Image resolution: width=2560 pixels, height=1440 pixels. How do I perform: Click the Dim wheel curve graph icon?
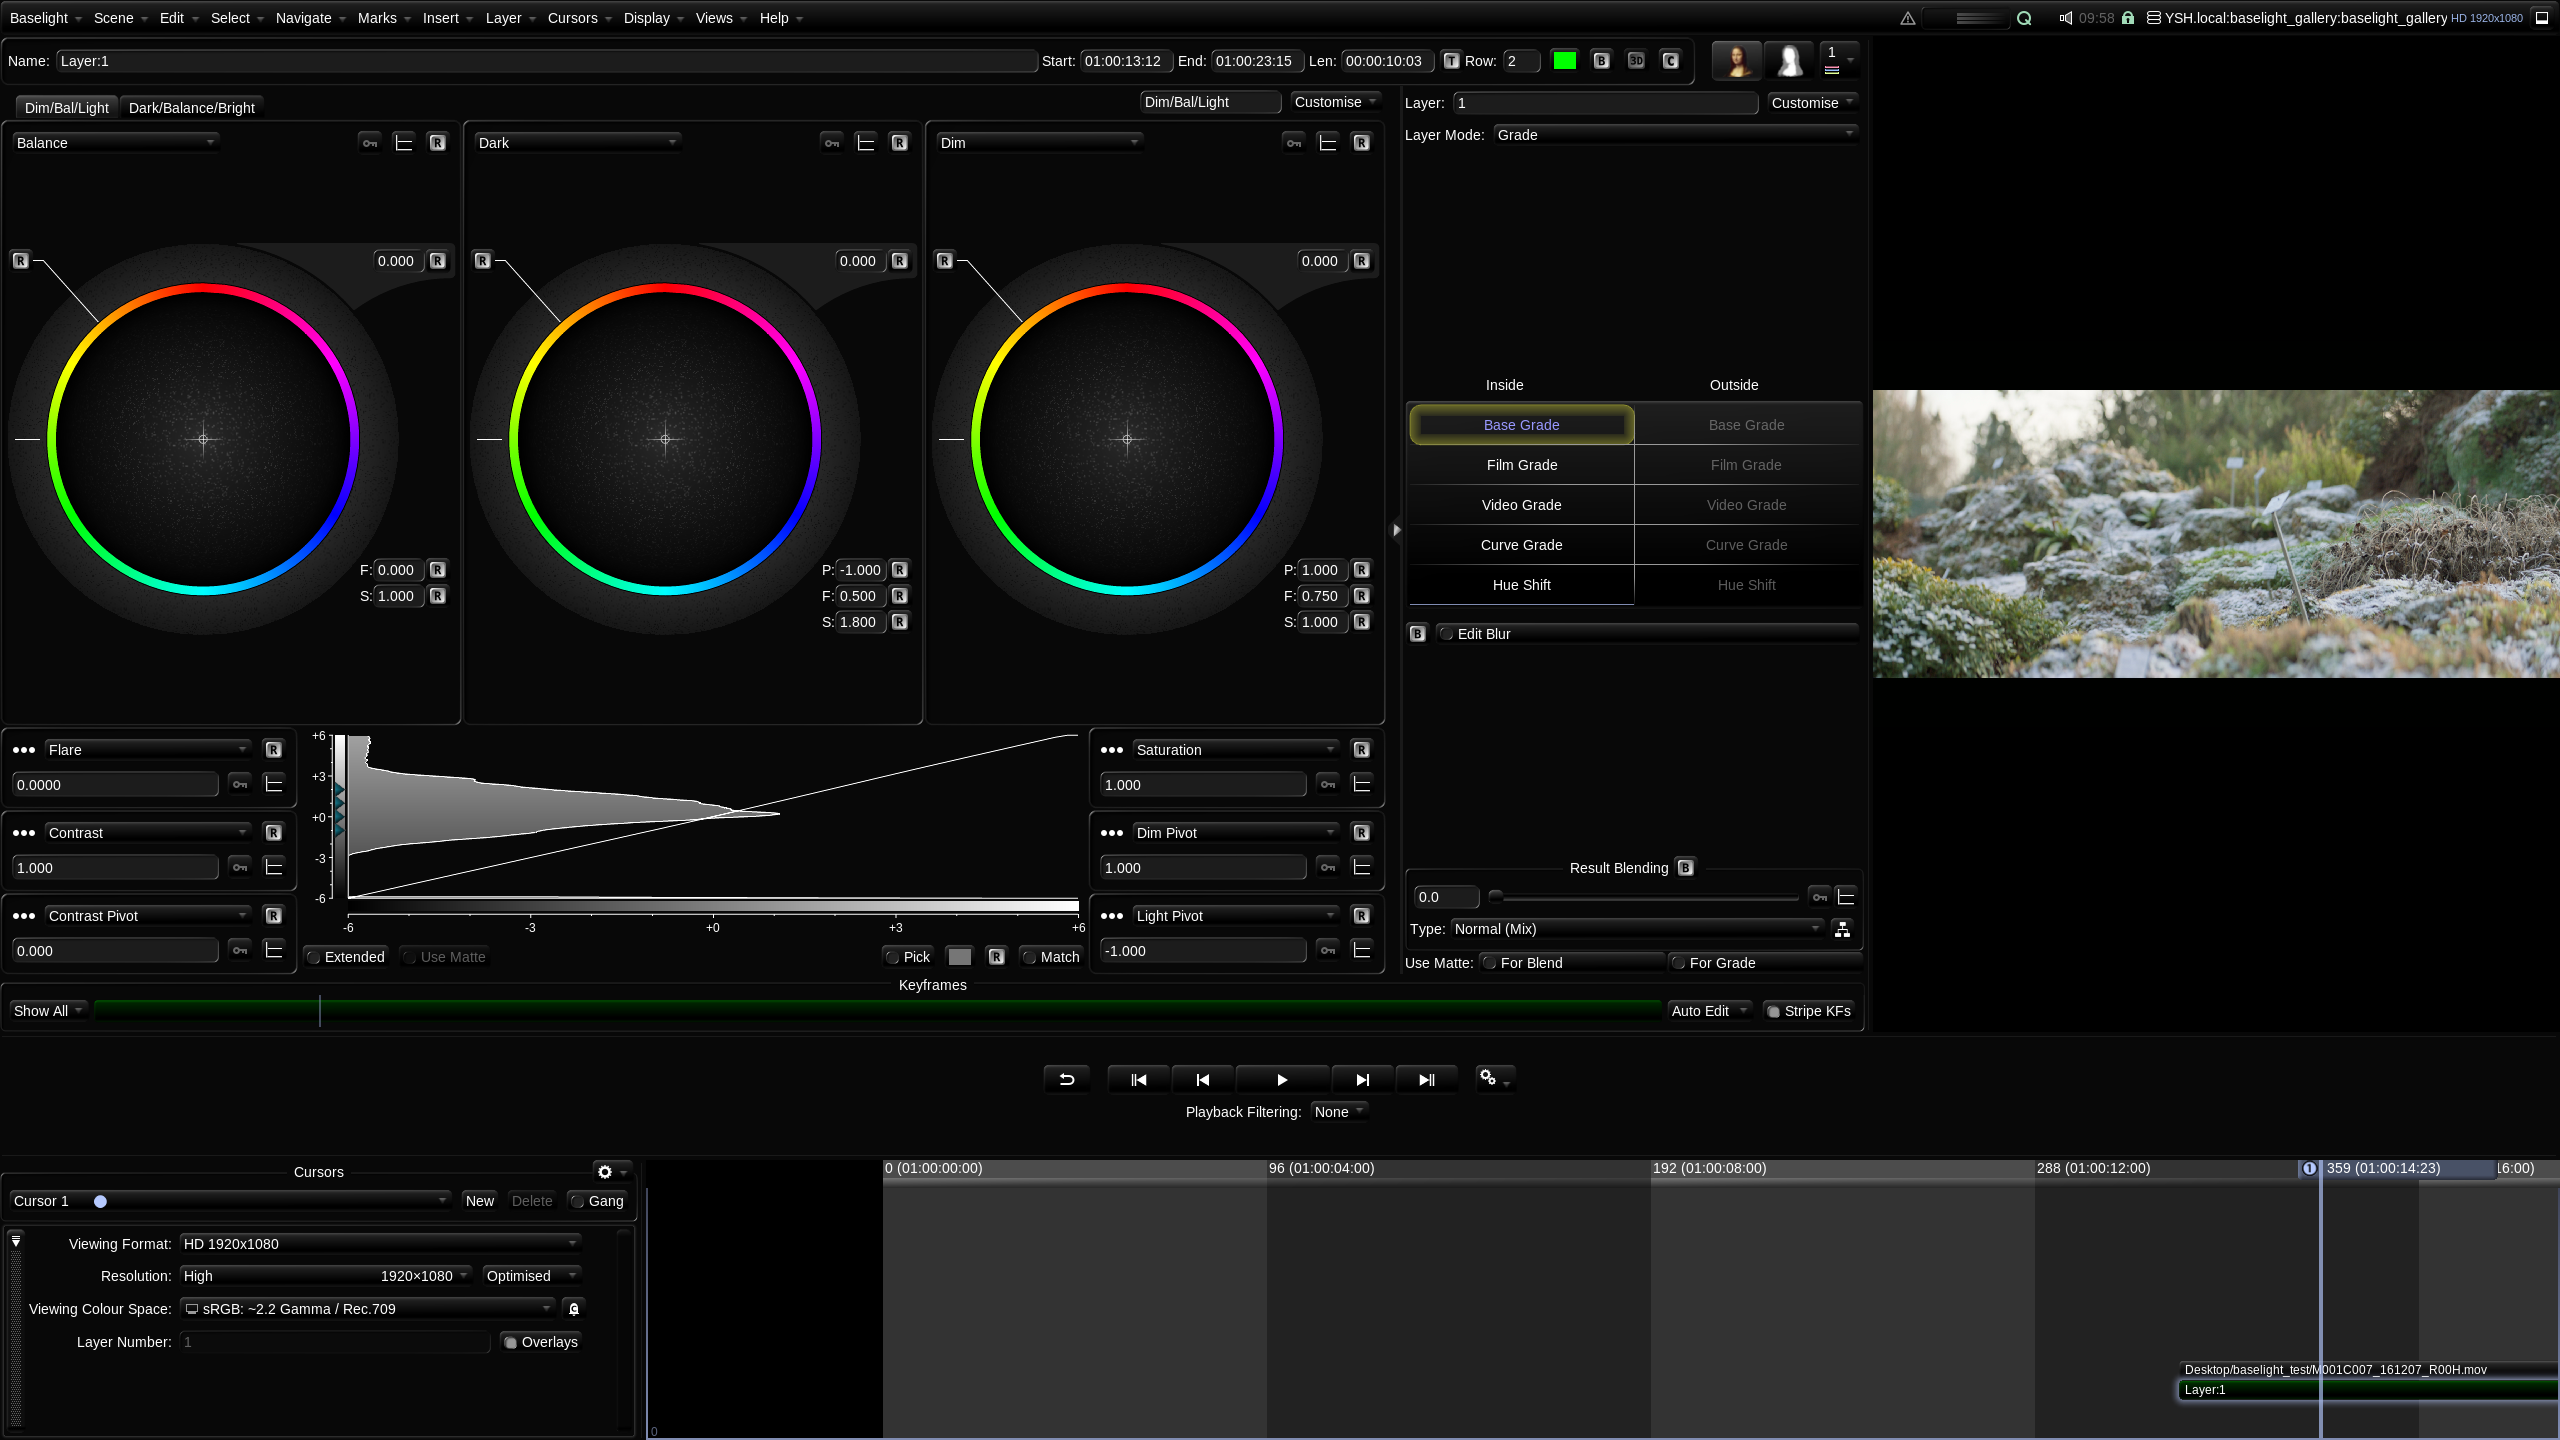pos(1328,143)
